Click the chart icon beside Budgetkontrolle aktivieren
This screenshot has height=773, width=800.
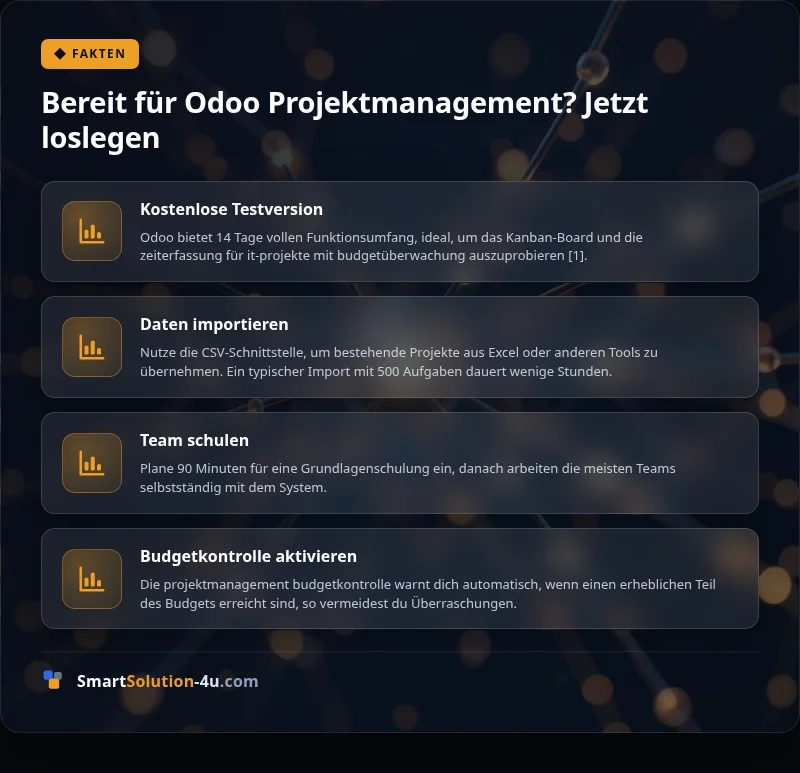(x=92, y=579)
